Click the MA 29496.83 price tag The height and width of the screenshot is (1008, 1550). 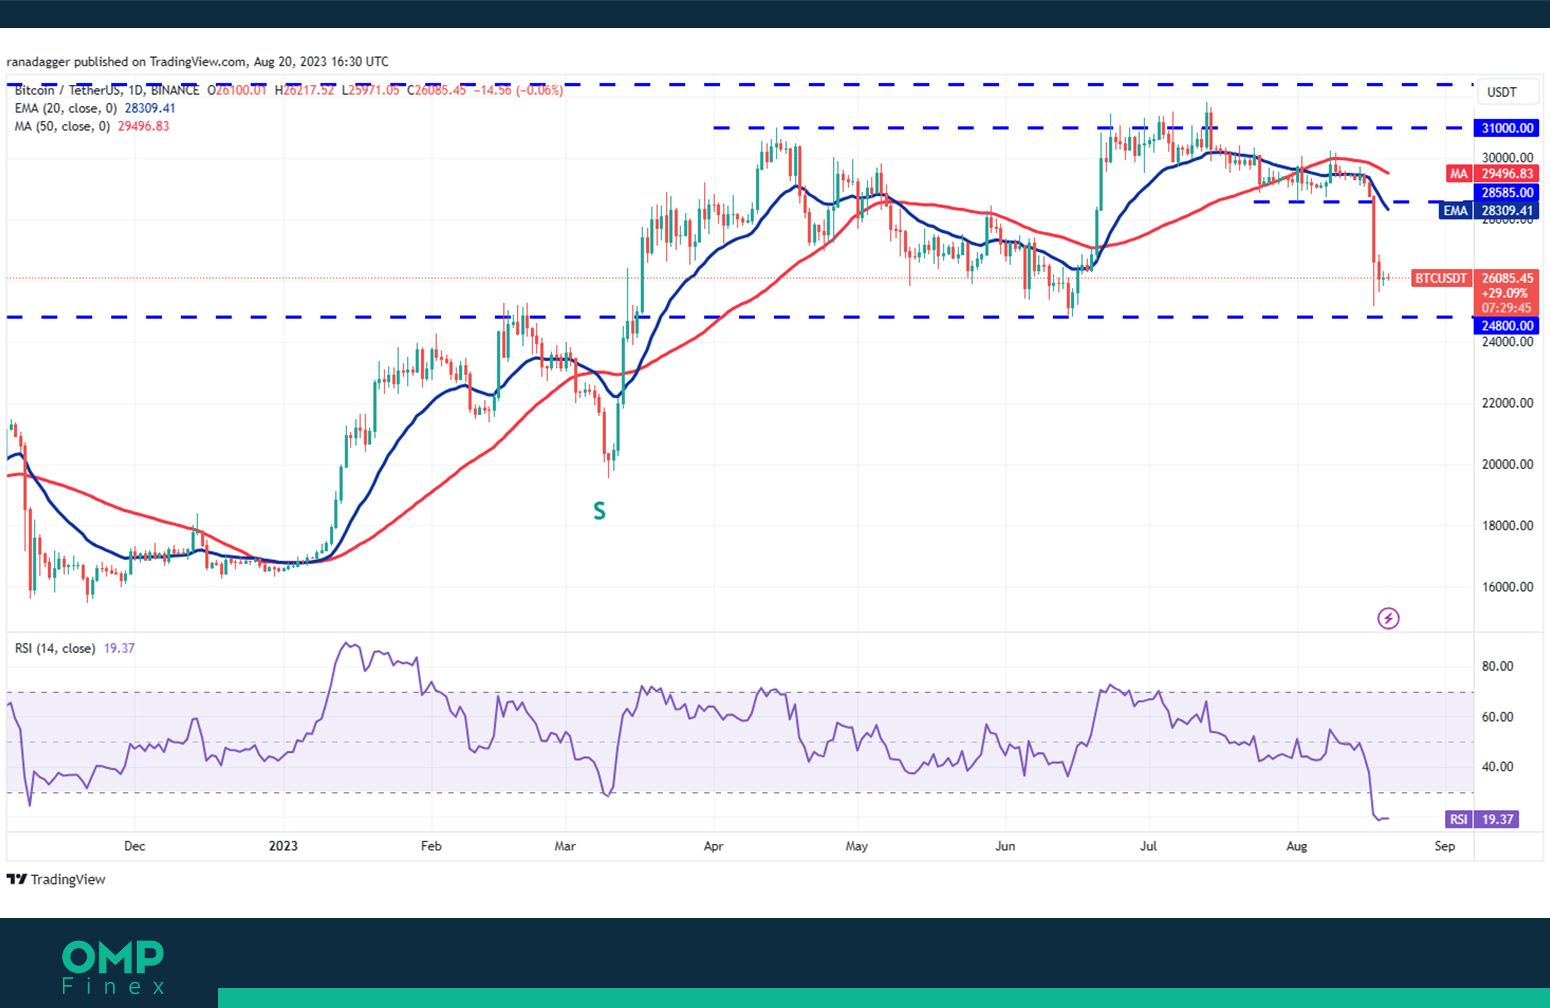coord(1492,174)
